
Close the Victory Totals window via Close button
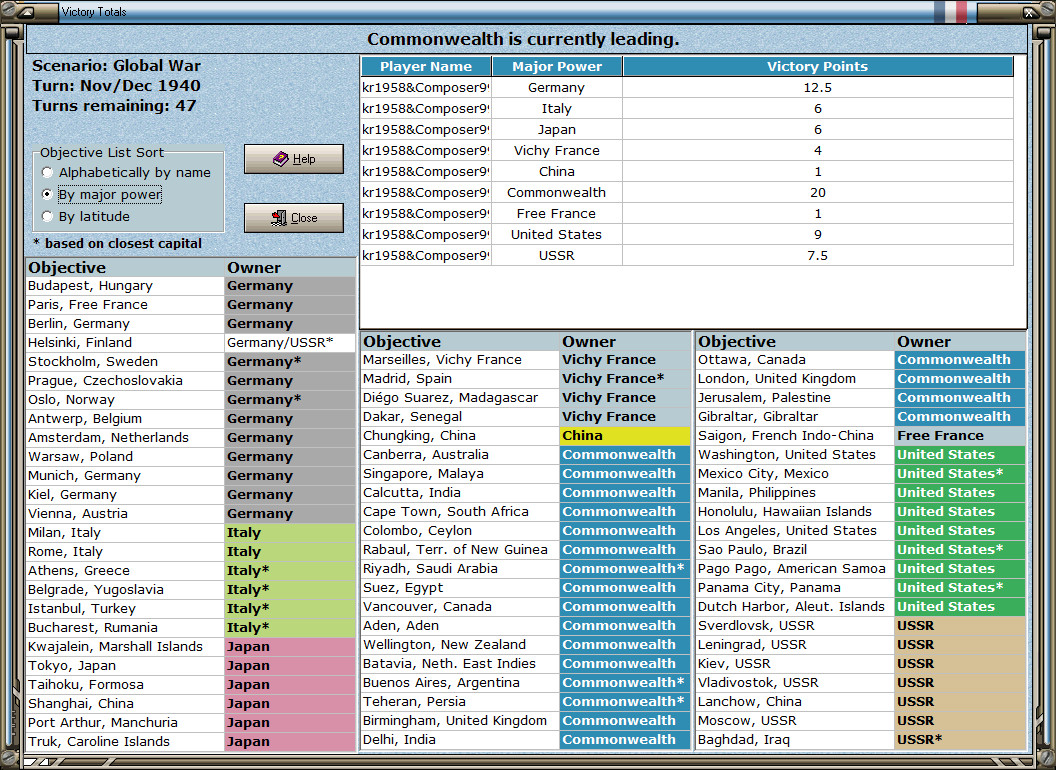tap(294, 218)
